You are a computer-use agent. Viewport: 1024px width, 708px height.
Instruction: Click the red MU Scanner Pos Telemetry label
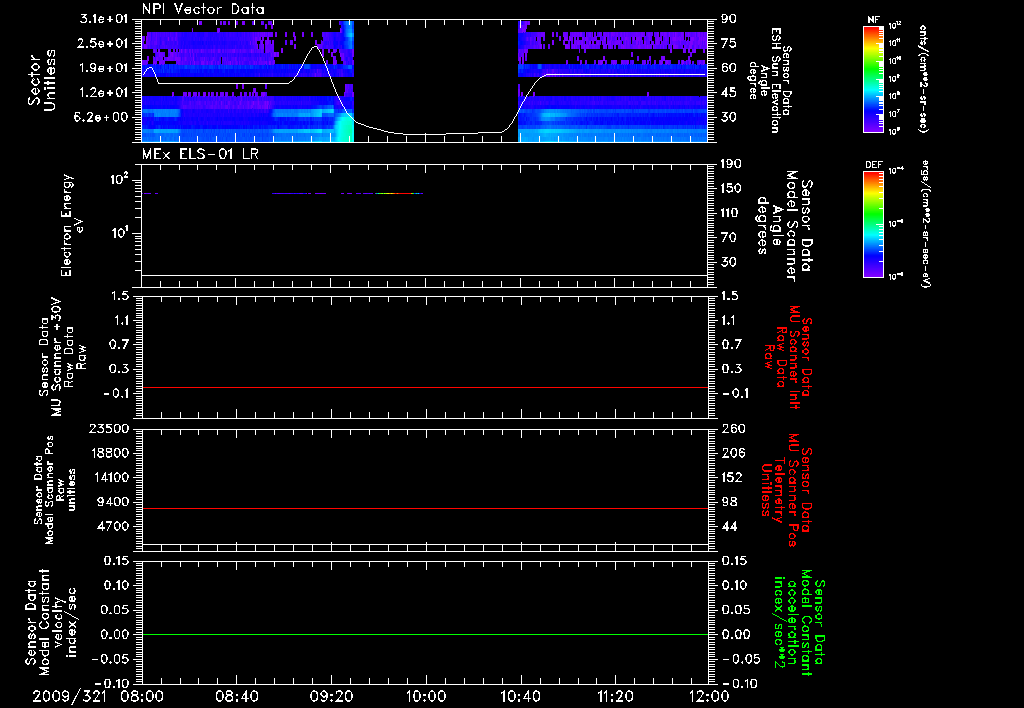pyautogui.click(x=786, y=490)
